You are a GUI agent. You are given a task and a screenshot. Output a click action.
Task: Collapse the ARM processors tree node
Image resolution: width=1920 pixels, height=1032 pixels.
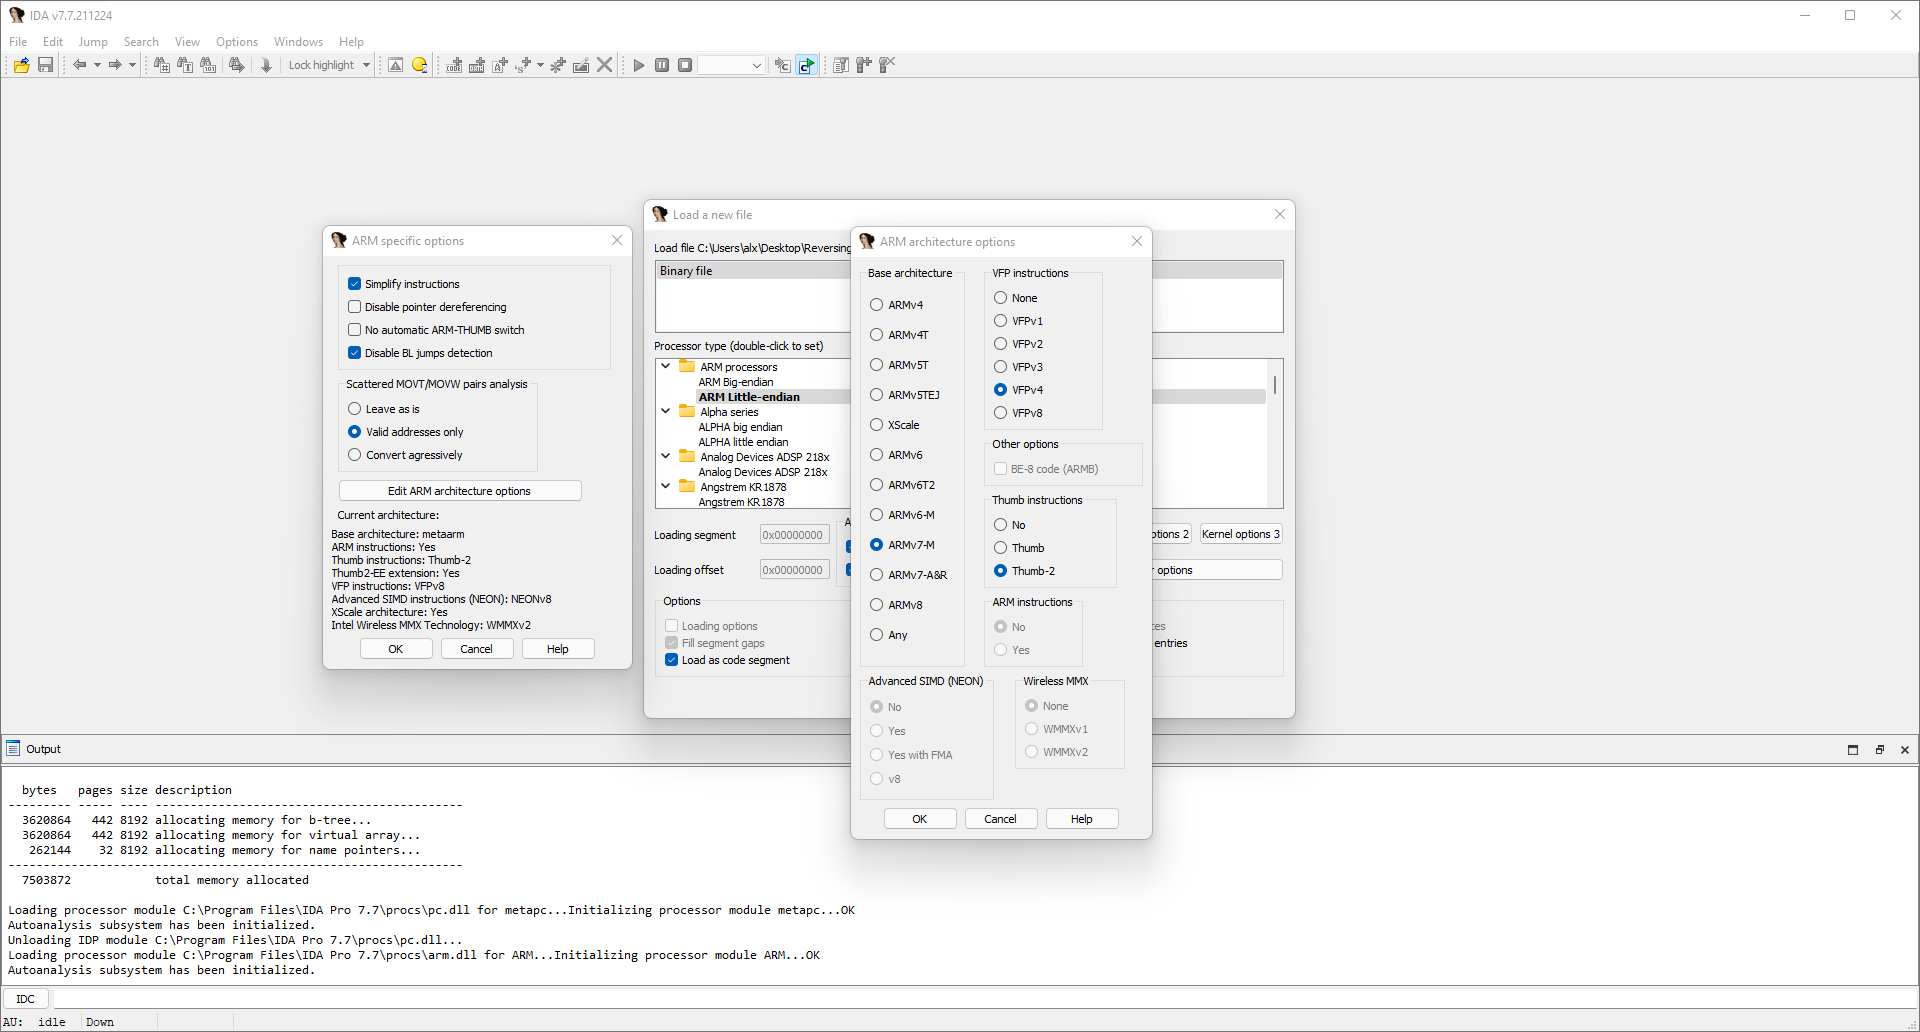click(666, 366)
